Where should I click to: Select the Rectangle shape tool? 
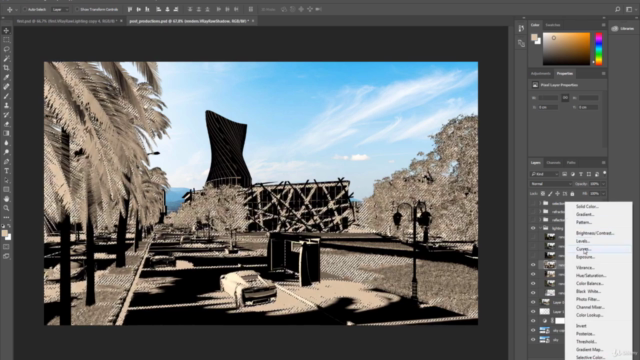[6, 189]
